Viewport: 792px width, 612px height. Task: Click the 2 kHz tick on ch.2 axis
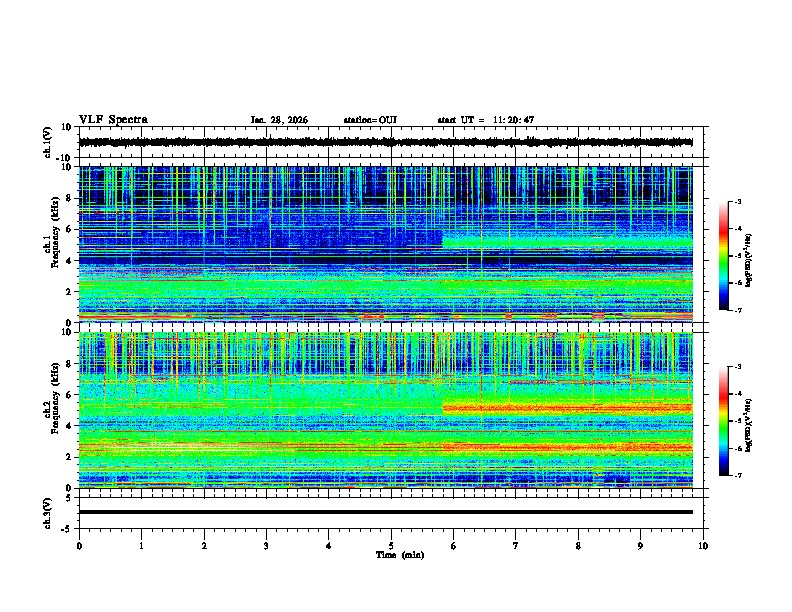tap(69, 457)
